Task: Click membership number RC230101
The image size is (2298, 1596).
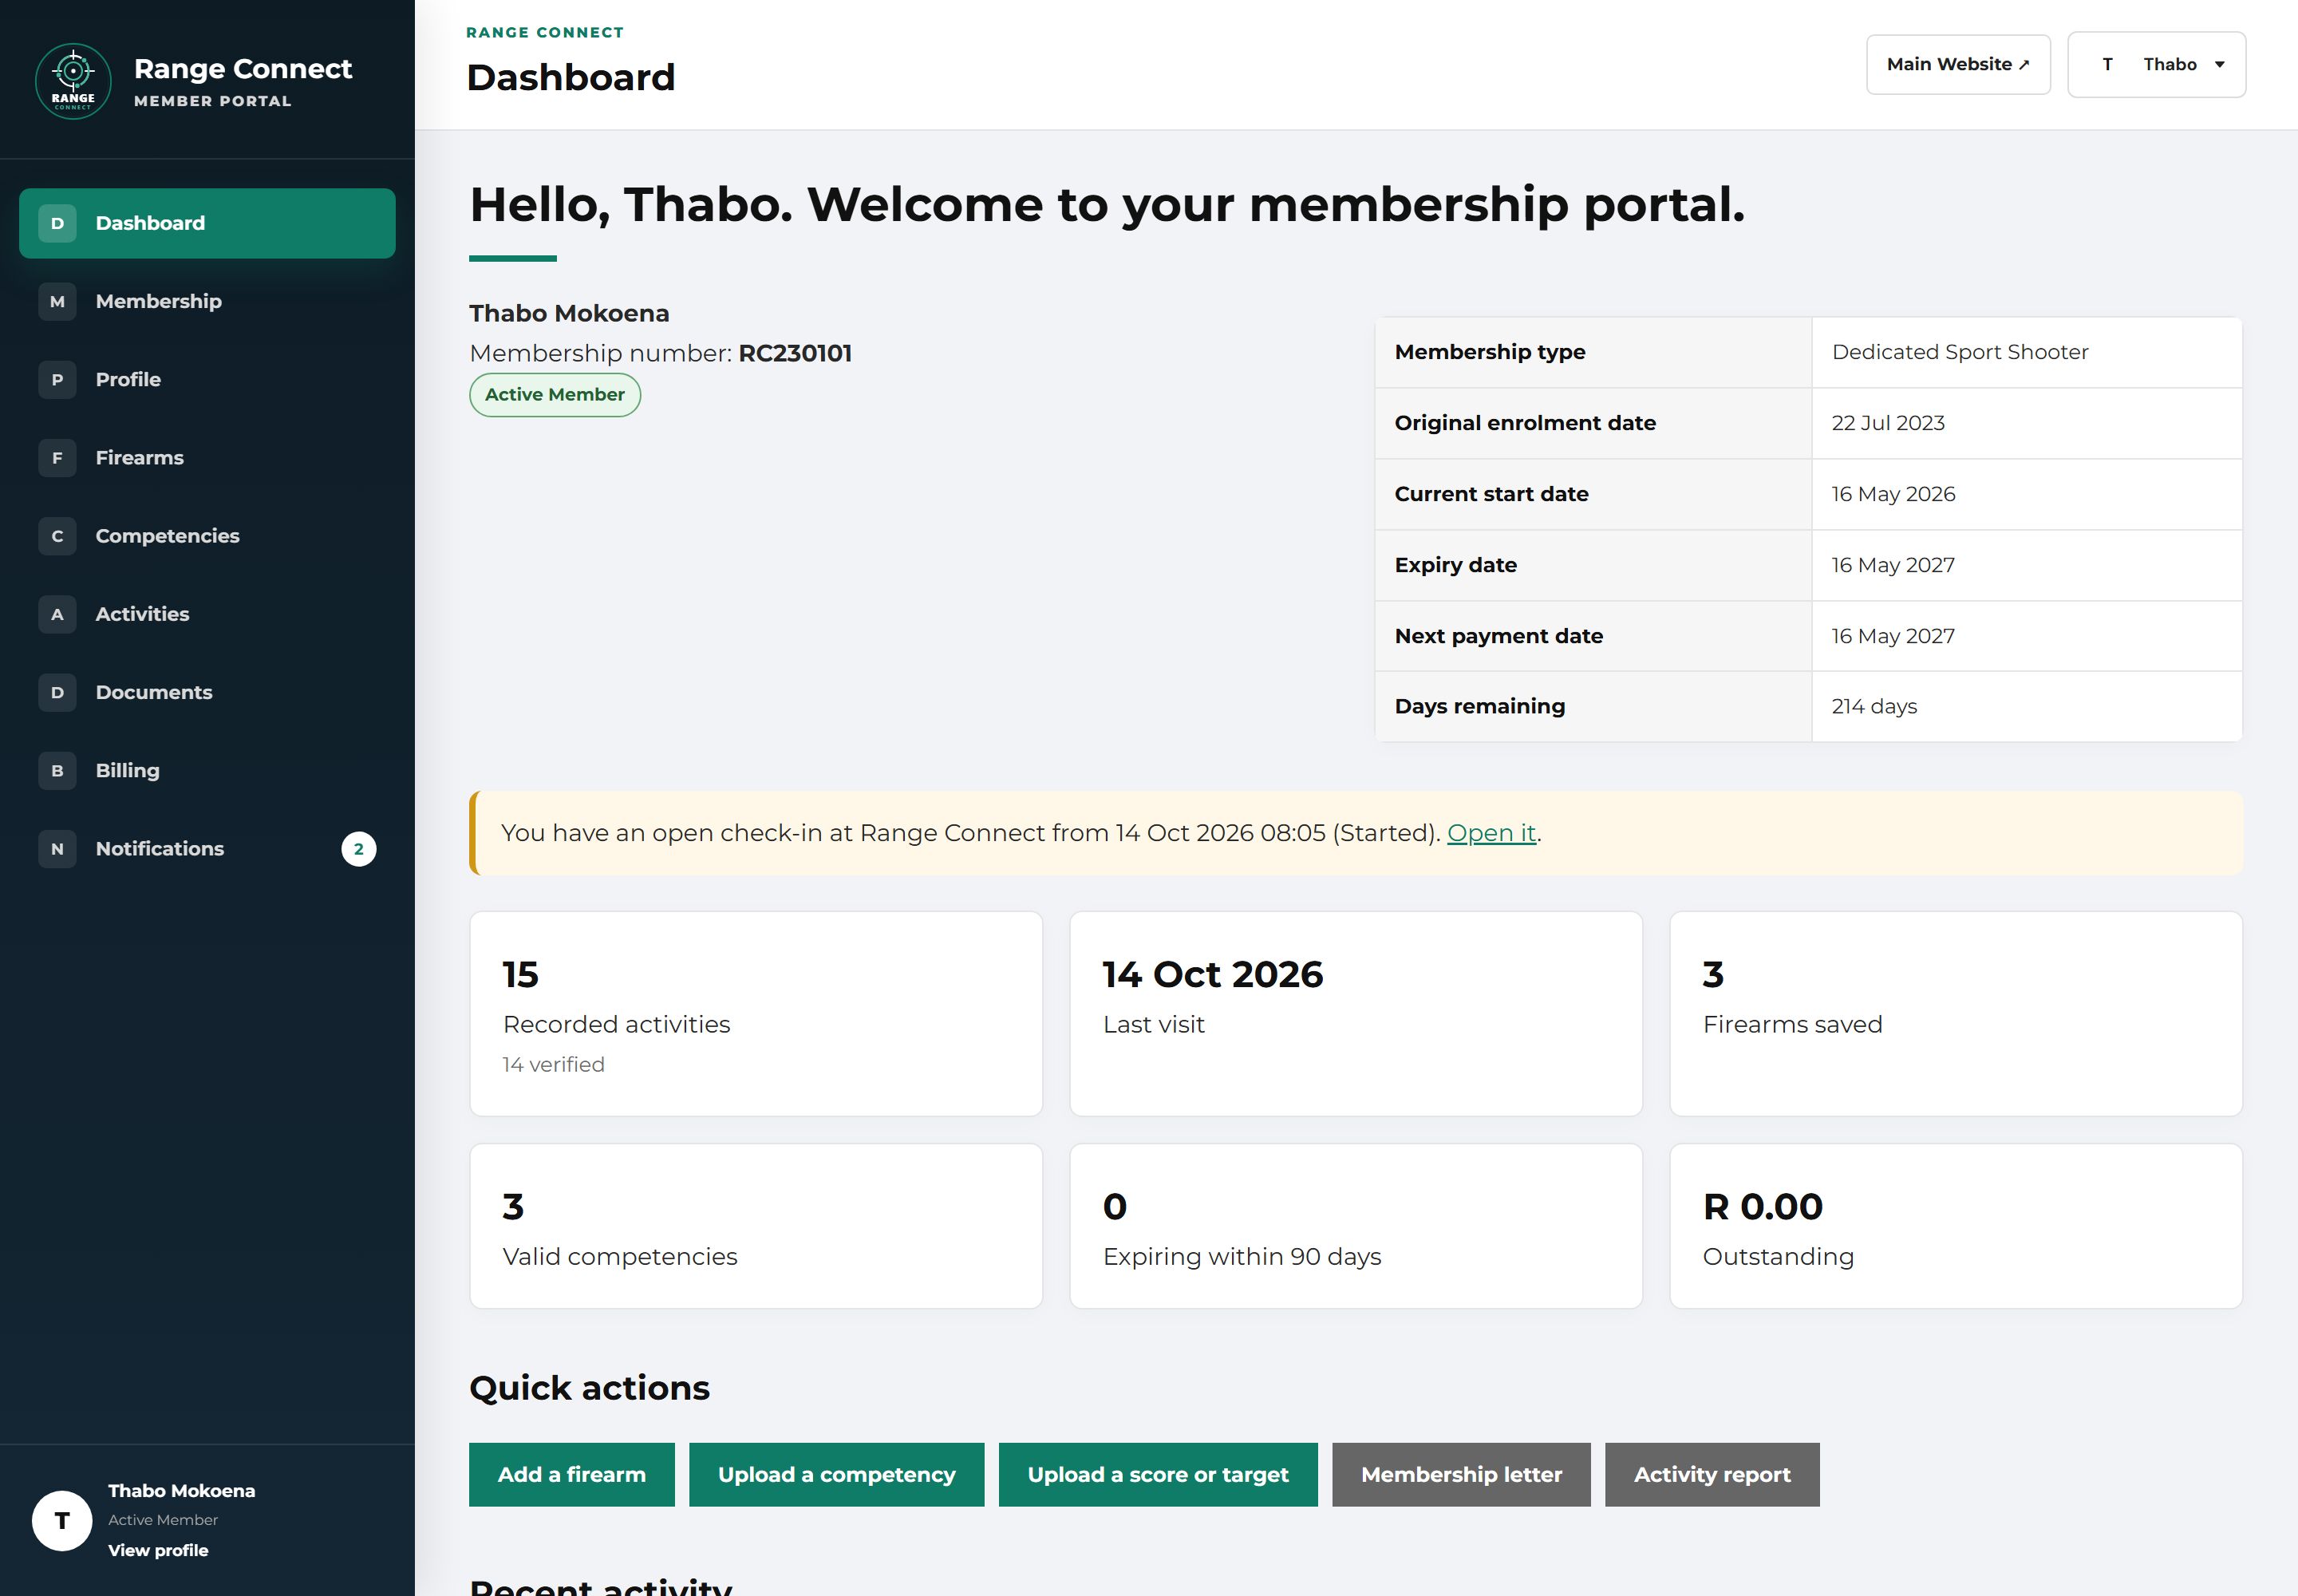Action: click(795, 353)
